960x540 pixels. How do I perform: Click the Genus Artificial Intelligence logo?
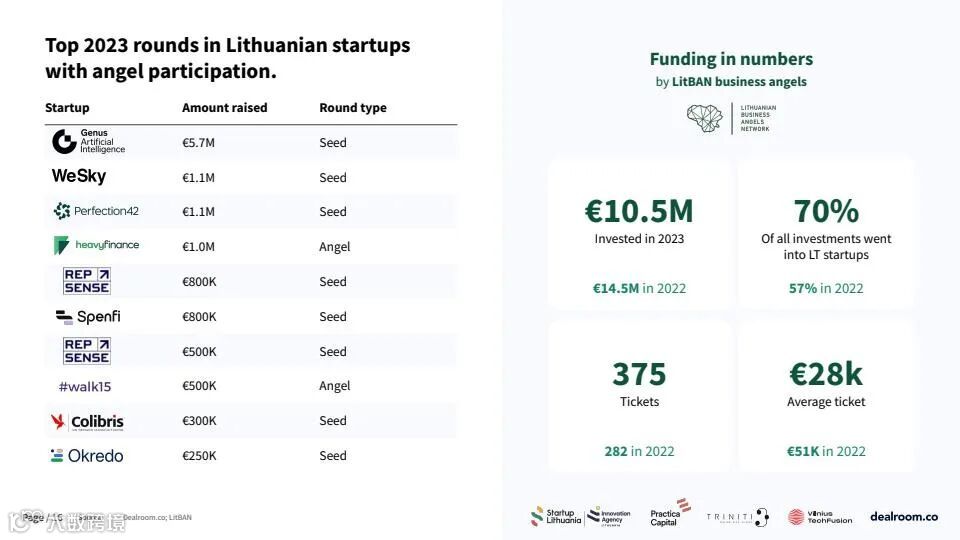click(x=88, y=141)
